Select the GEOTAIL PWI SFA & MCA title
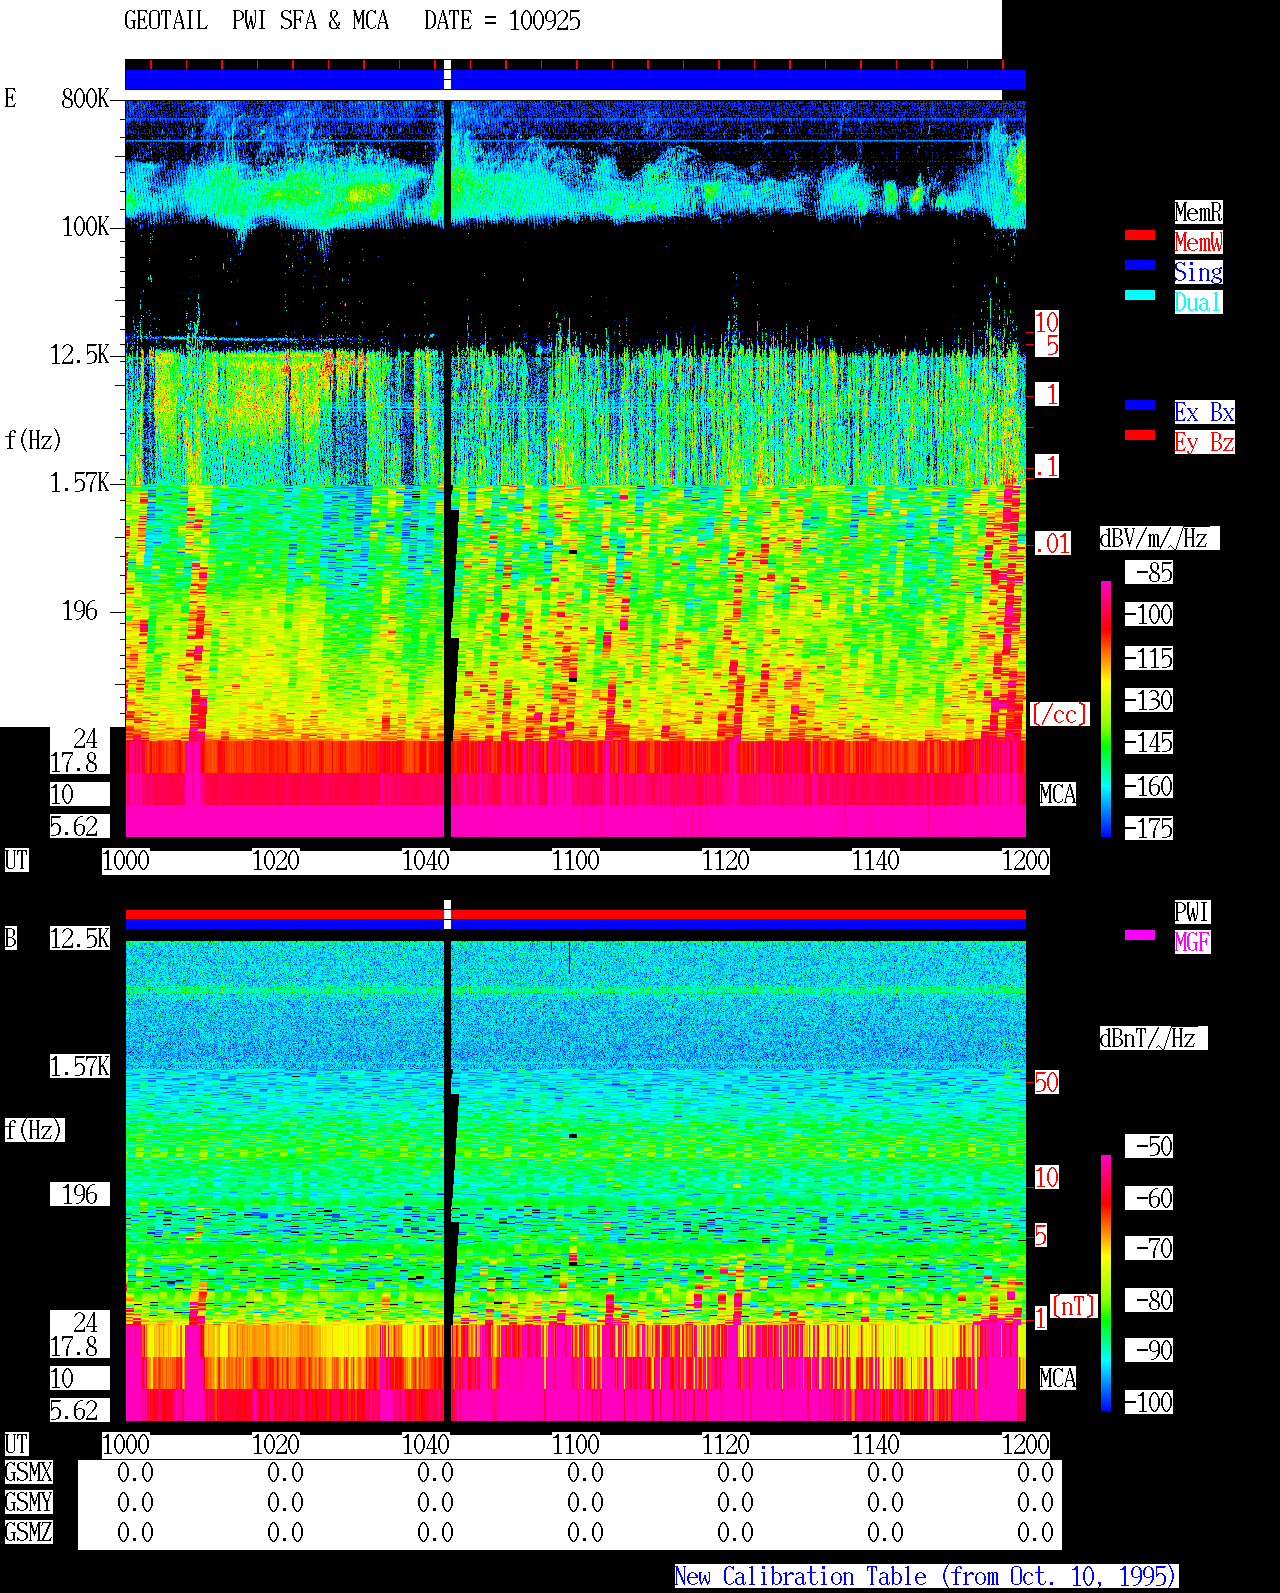Image resolution: width=1280 pixels, height=1593 pixels. coord(256,21)
